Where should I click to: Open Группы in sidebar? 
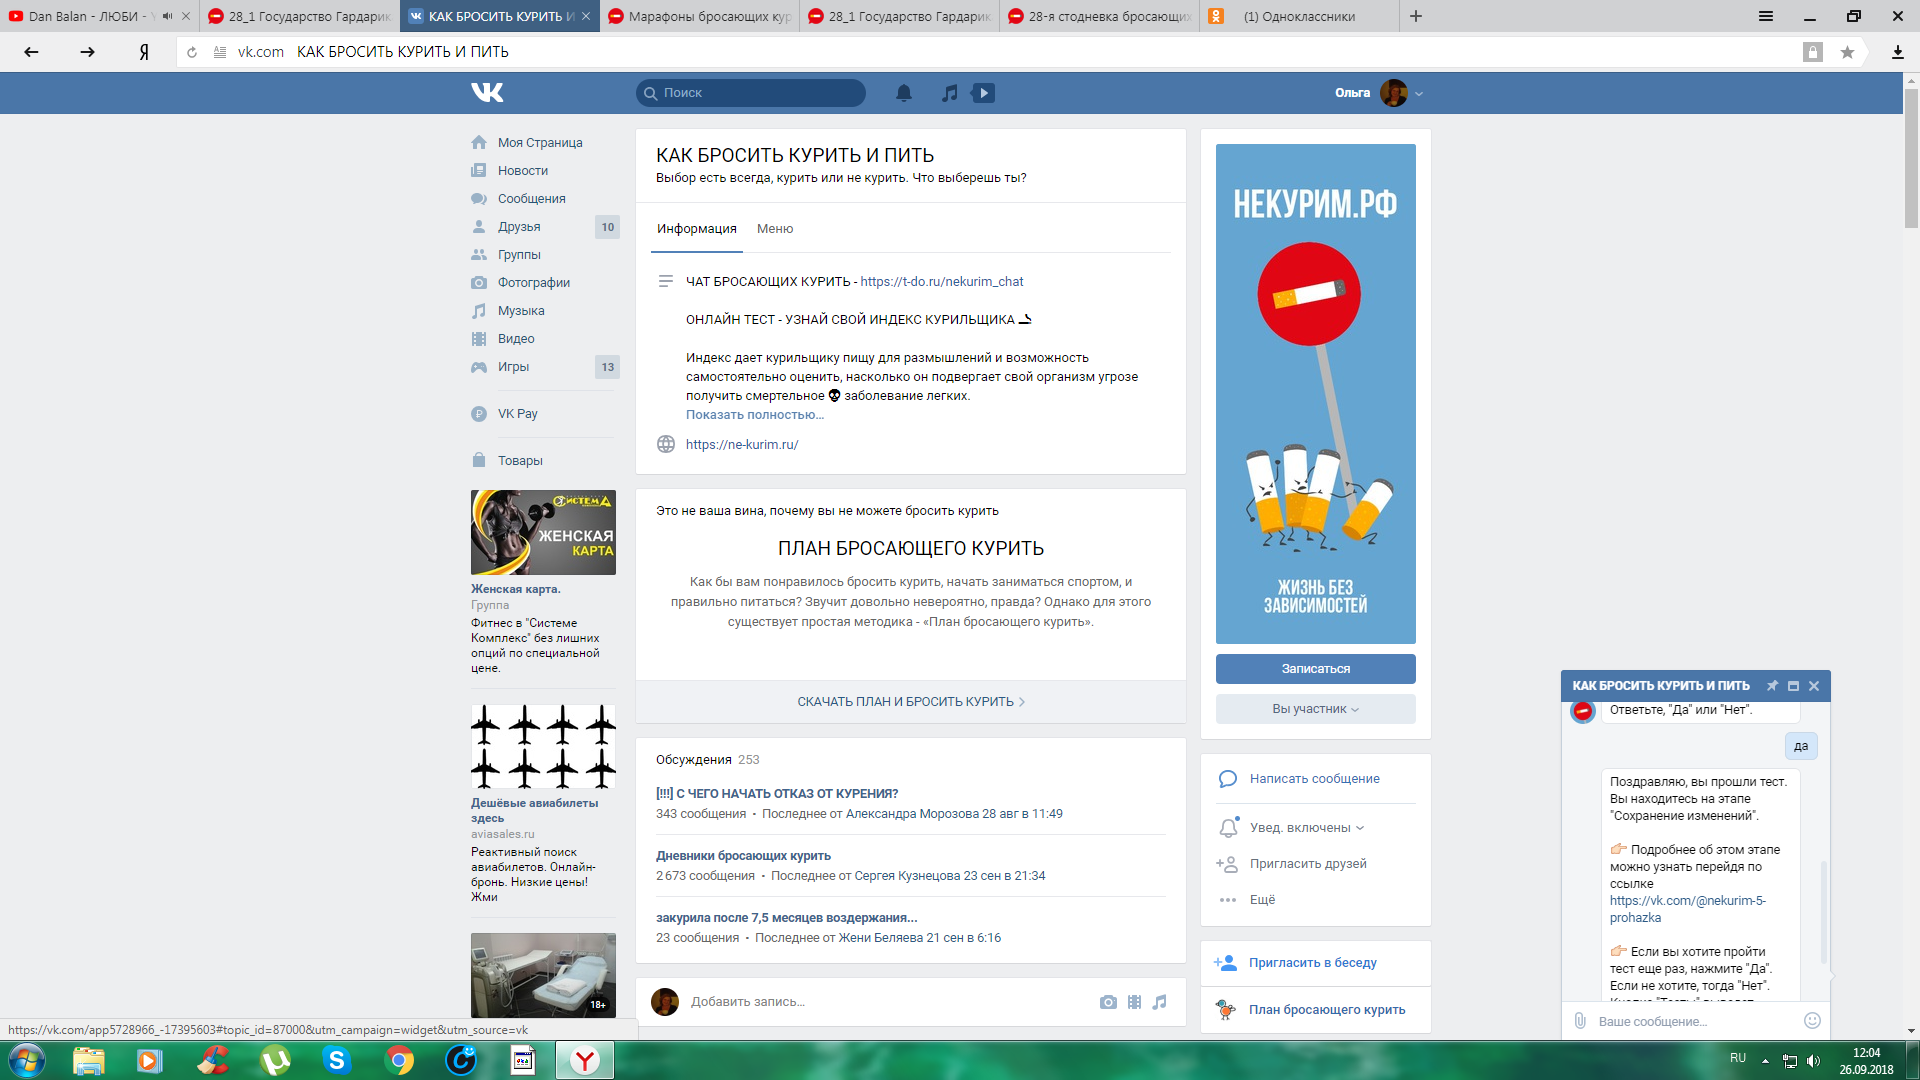[519, 255]
